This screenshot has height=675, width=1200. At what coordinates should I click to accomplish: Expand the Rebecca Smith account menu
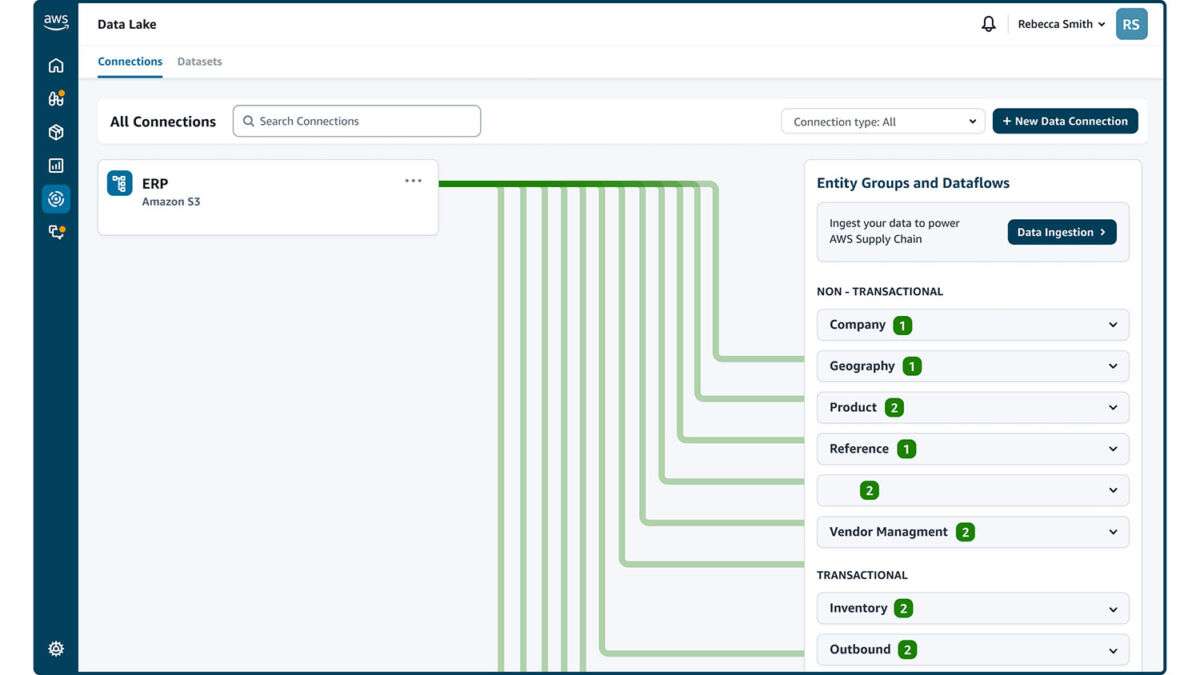(1062, 23)
